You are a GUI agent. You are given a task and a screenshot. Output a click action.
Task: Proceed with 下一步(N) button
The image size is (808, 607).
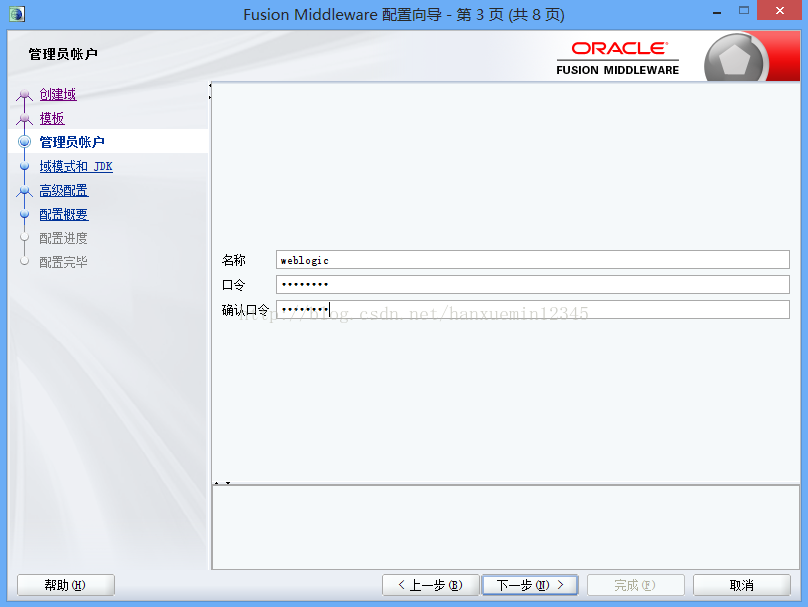click(x=530, y=585)
